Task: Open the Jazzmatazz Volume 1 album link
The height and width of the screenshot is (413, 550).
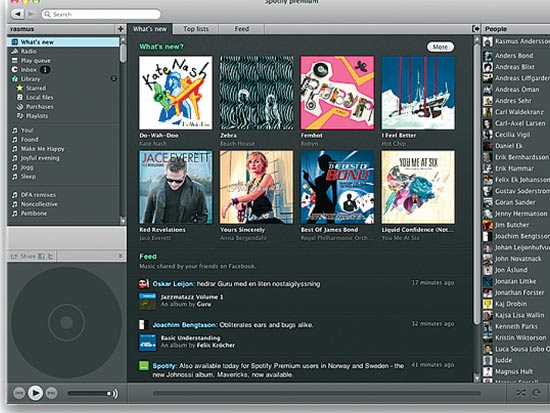Action: point(192,297)
